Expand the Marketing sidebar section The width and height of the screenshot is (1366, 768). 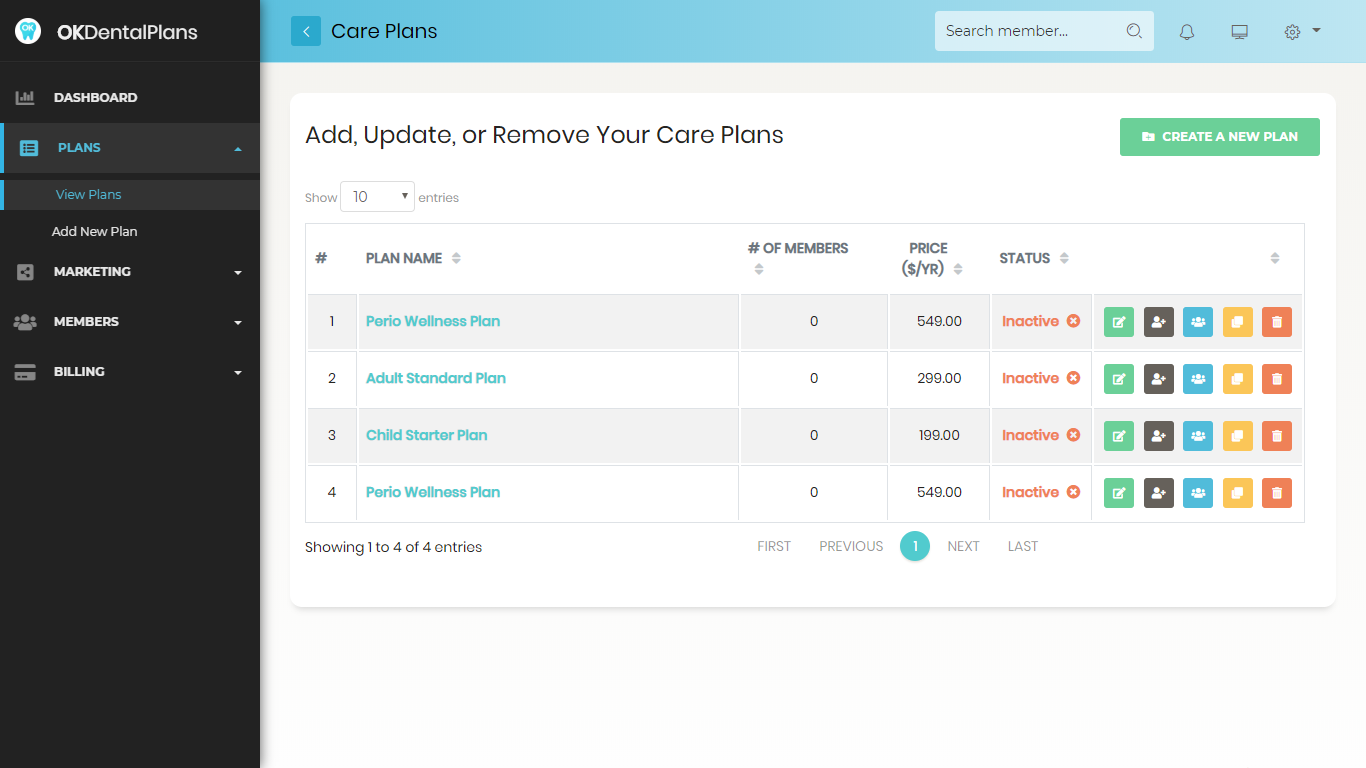pos(130,272)
